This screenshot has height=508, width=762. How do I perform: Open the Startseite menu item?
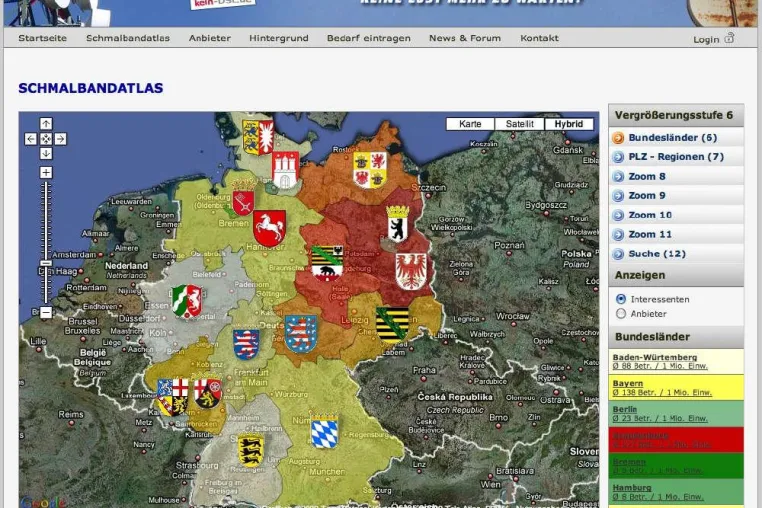coord(43,38)
